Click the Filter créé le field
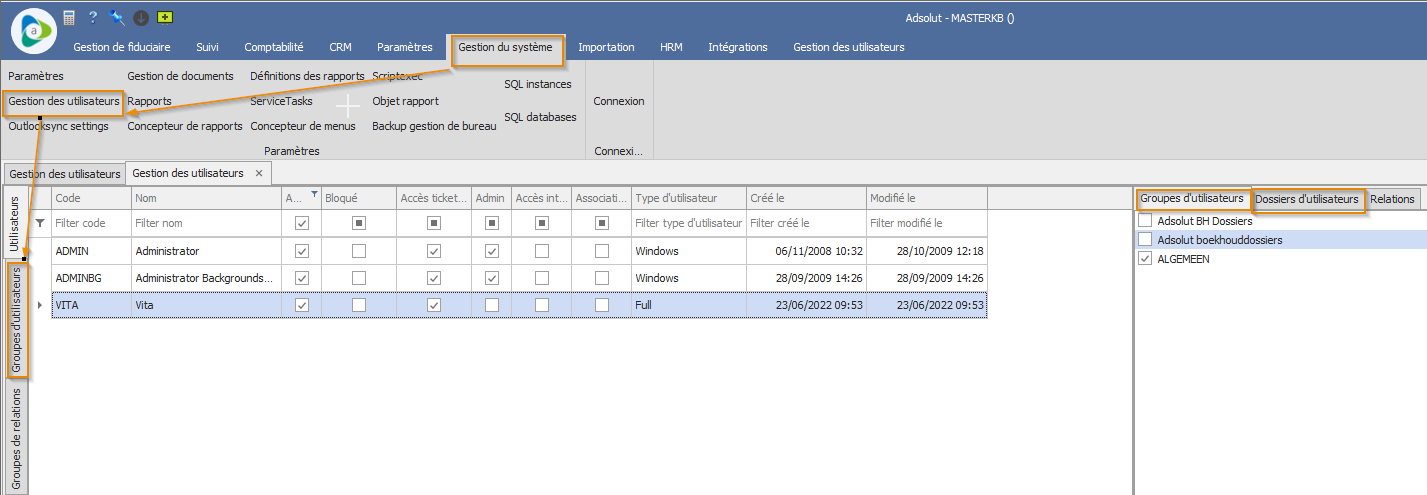Screen dimensions: 1427x495 [x=806, y=223]
